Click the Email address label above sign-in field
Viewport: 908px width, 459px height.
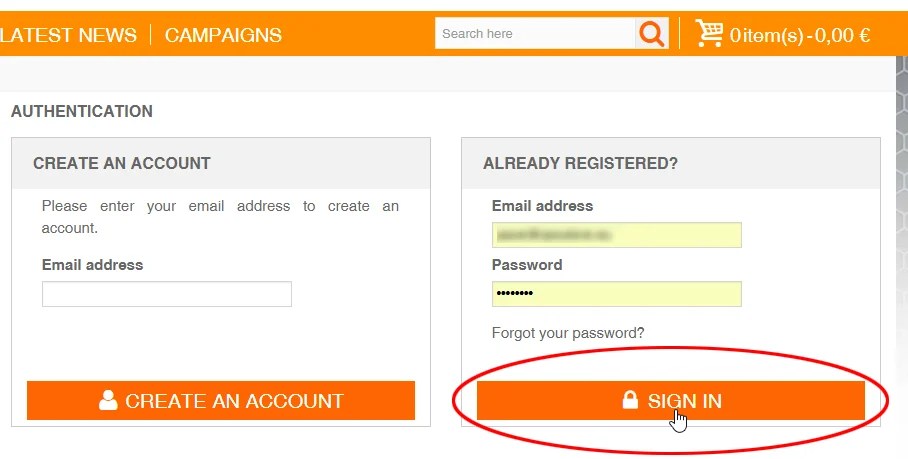pos(542,206)
